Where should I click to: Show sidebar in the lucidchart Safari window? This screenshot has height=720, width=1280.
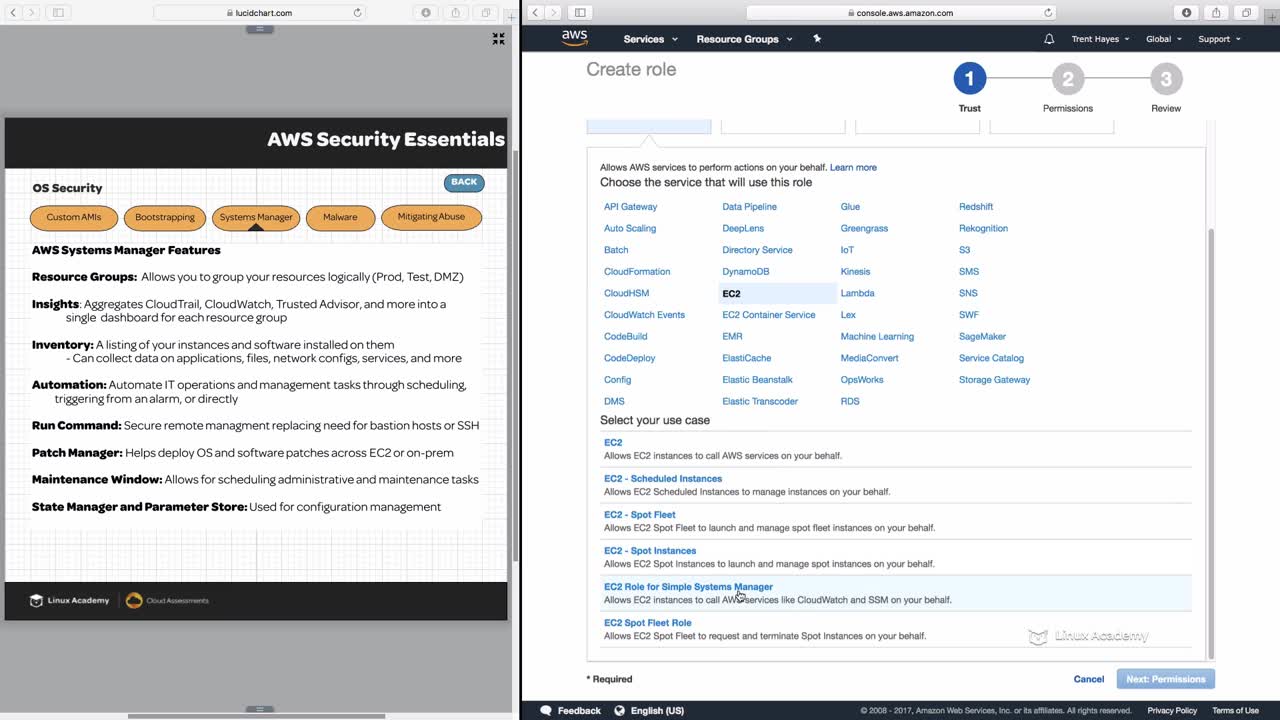(58, 13)
